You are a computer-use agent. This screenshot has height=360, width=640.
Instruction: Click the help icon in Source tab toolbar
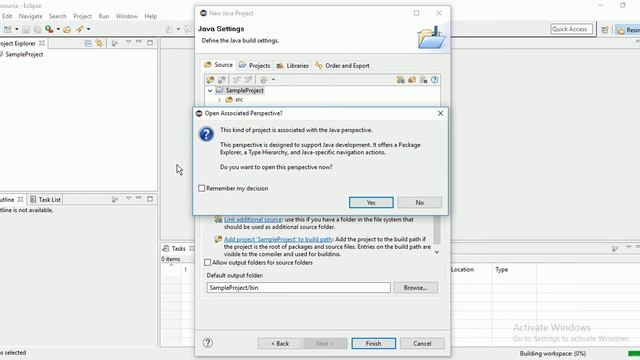435,80
